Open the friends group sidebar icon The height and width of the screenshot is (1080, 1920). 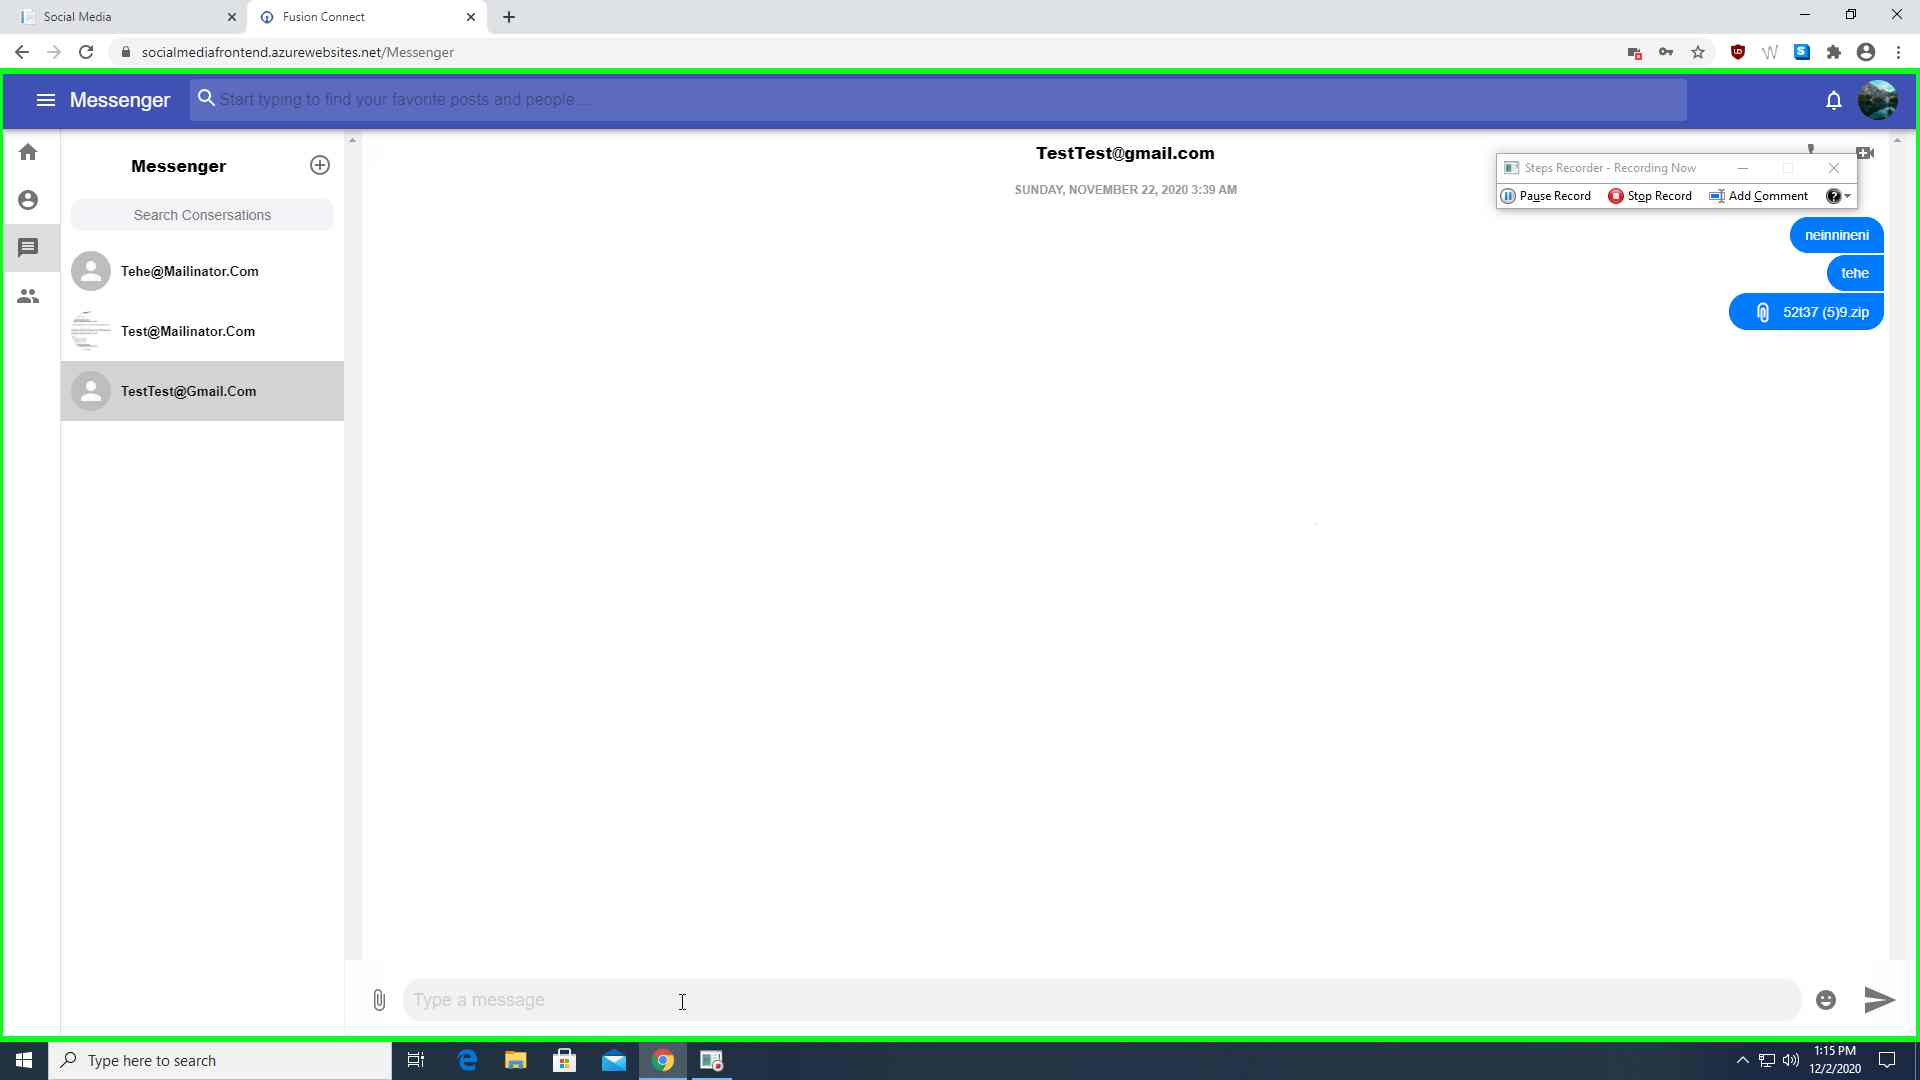(x=28, y=296)
